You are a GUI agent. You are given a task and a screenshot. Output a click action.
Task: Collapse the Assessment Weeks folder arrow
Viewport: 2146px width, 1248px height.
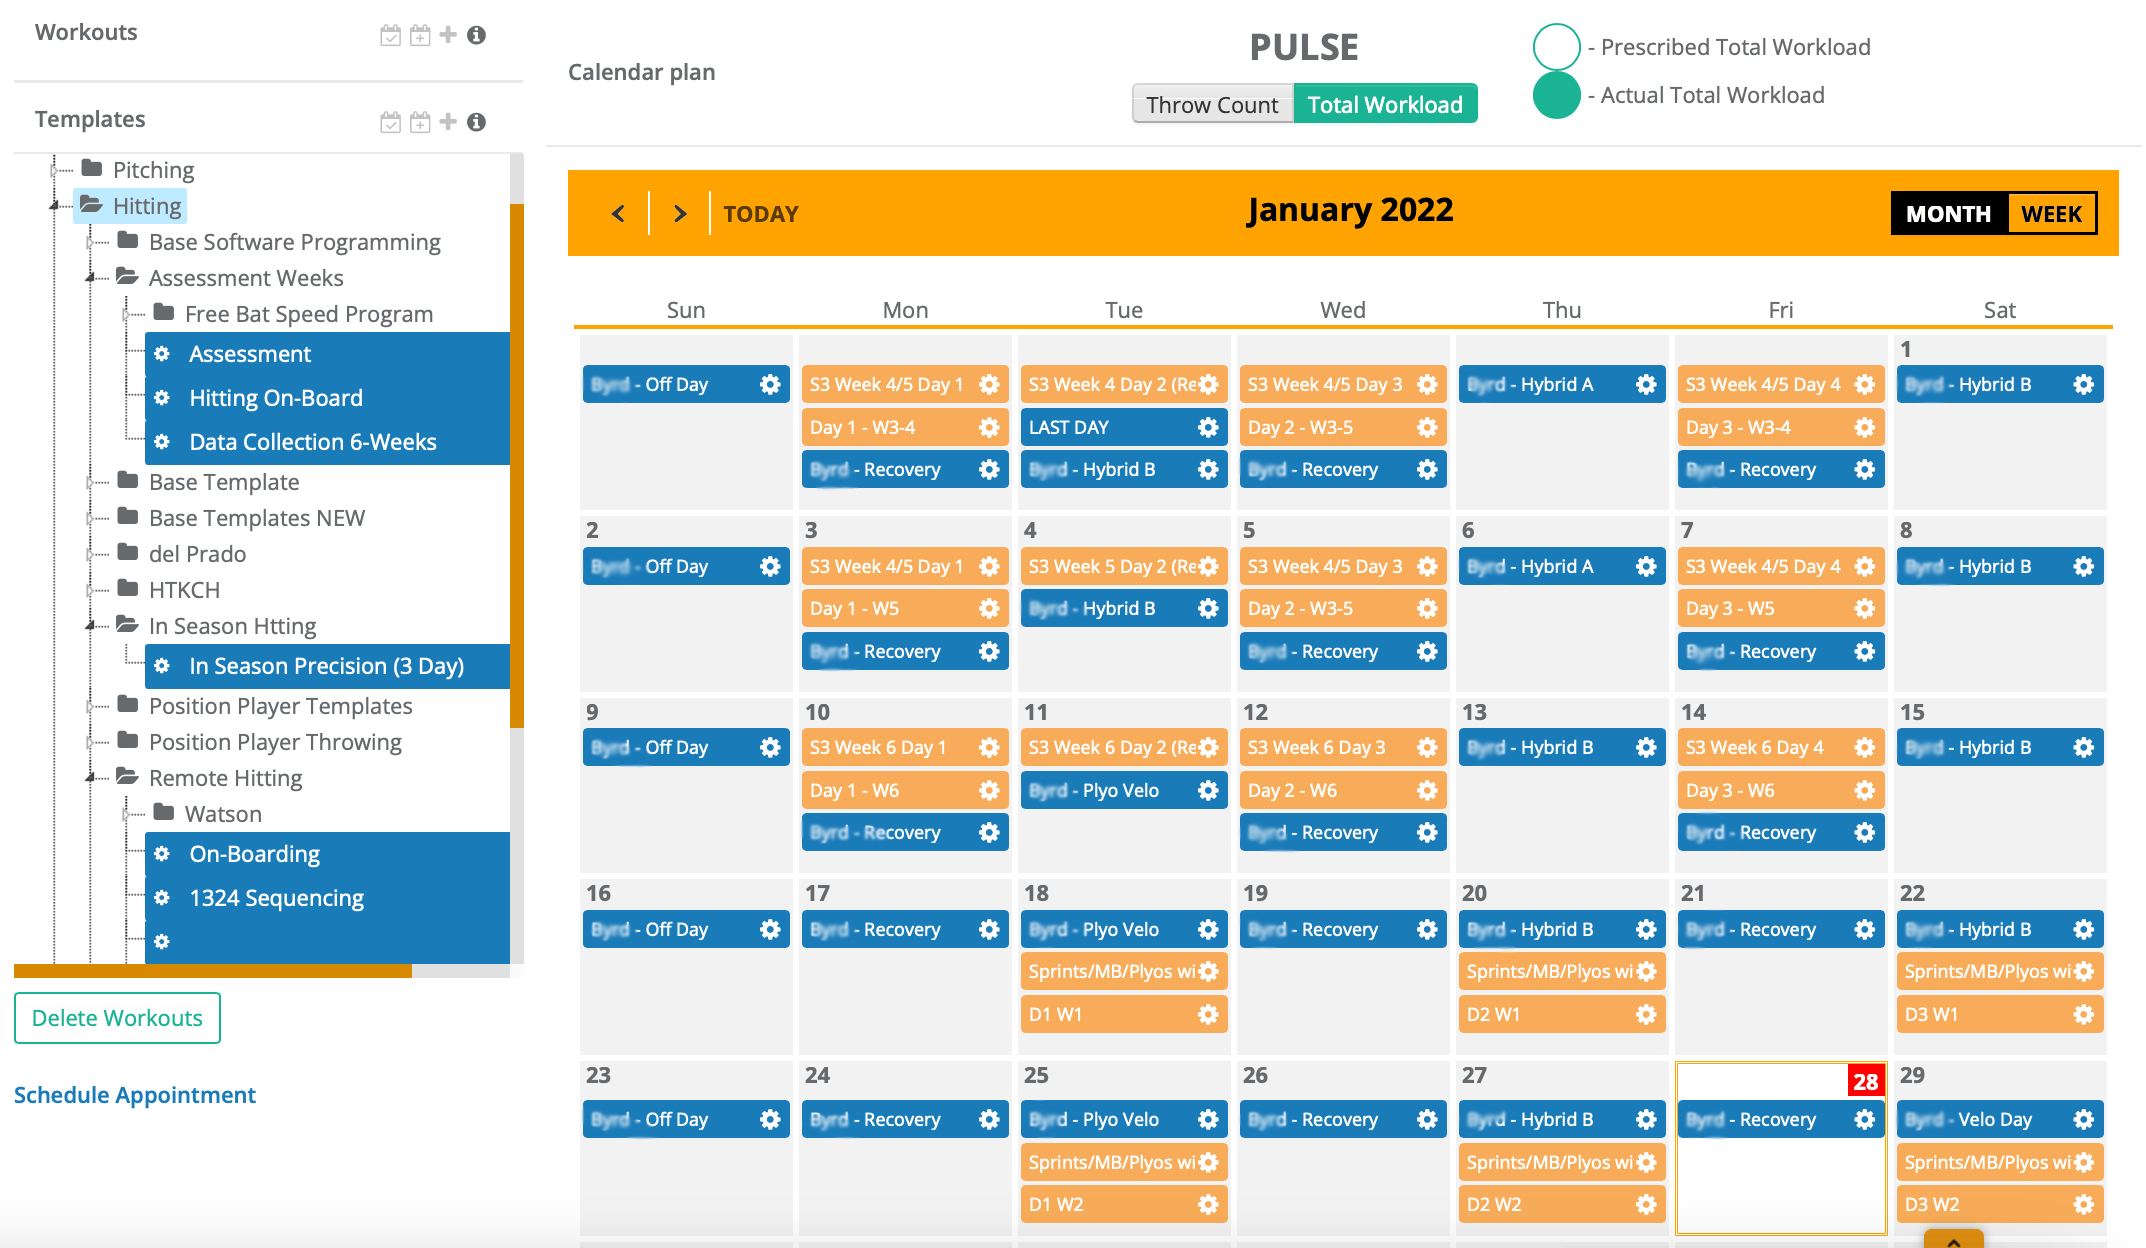pos(91,278)
